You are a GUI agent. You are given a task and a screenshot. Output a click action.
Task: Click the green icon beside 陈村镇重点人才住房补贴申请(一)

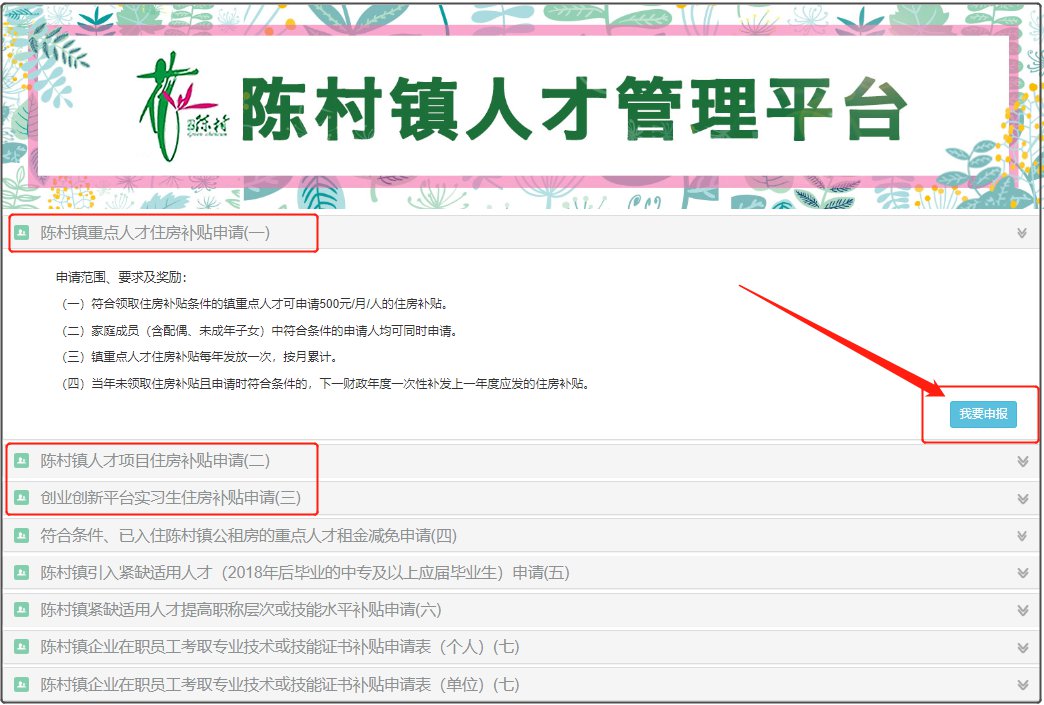[x=22, y=233]
